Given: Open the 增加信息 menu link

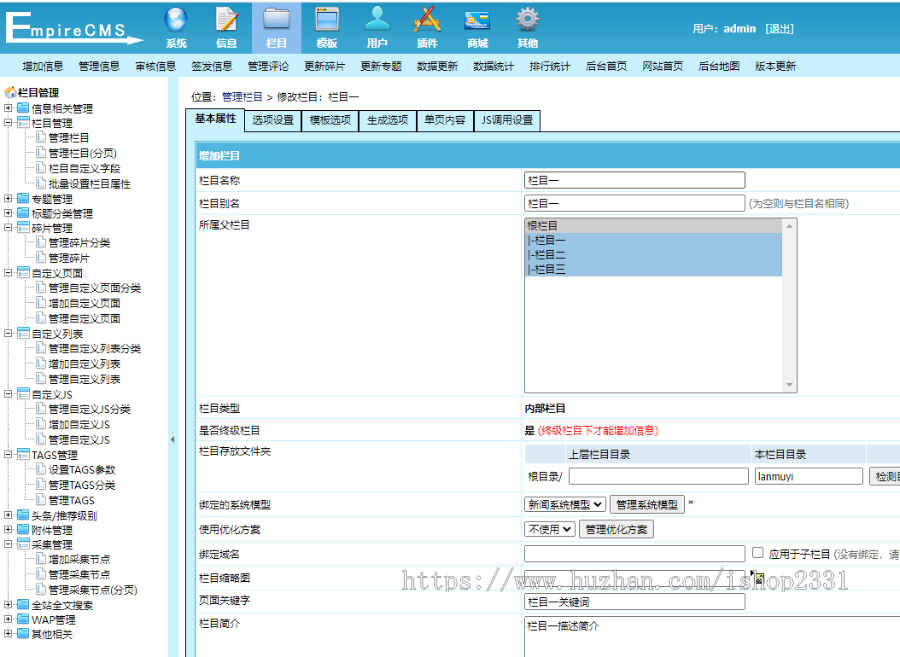Looking at the screenshot, I should pyautogui.click(x=42, y=66).
